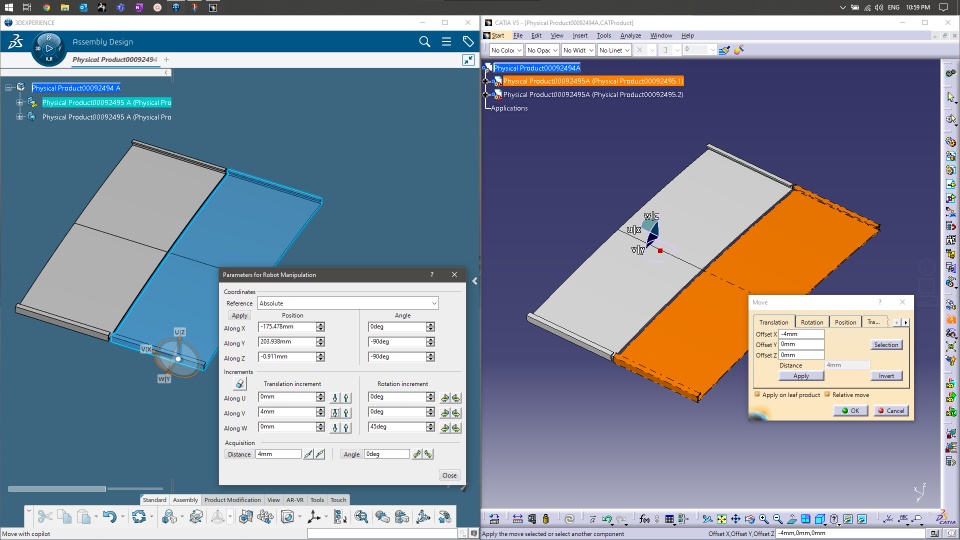Click the axis system icon in 3DEXPERIENCE toolbar
960x540 pixels.
pyautogui.click(x=314, y=517)
